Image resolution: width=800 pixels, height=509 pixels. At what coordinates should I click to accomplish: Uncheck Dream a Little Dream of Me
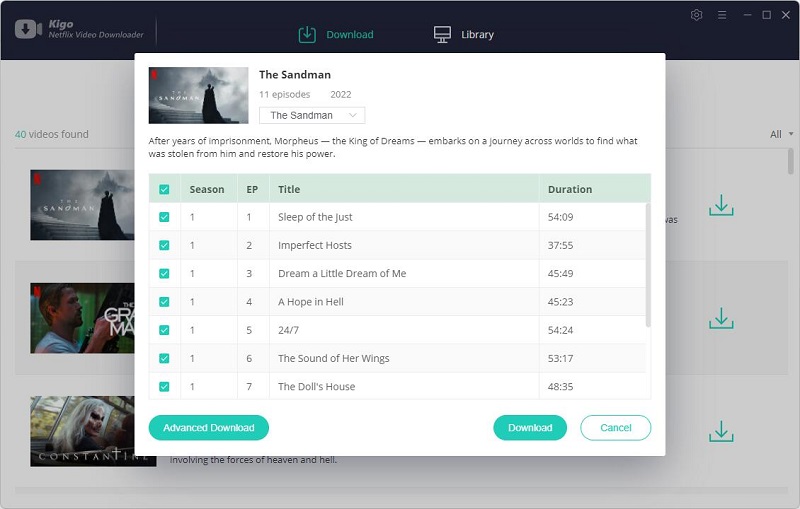pyautogui.click(x=164, y=274)
